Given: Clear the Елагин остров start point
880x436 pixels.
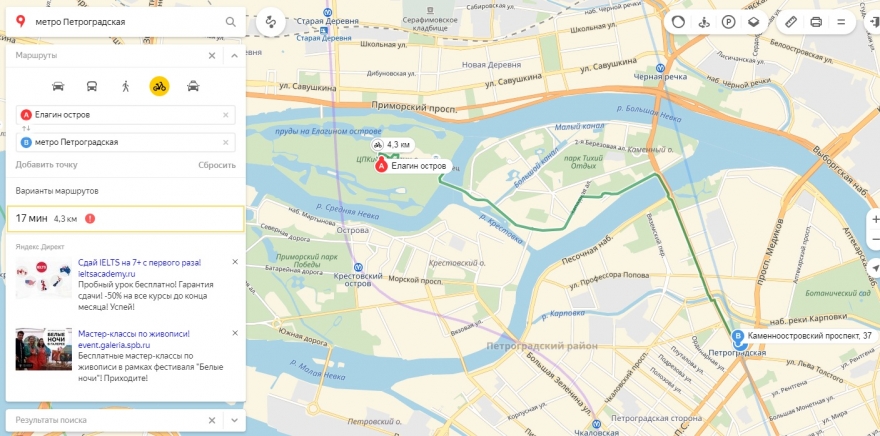Looking at the screenshot, I should [226, 115].
